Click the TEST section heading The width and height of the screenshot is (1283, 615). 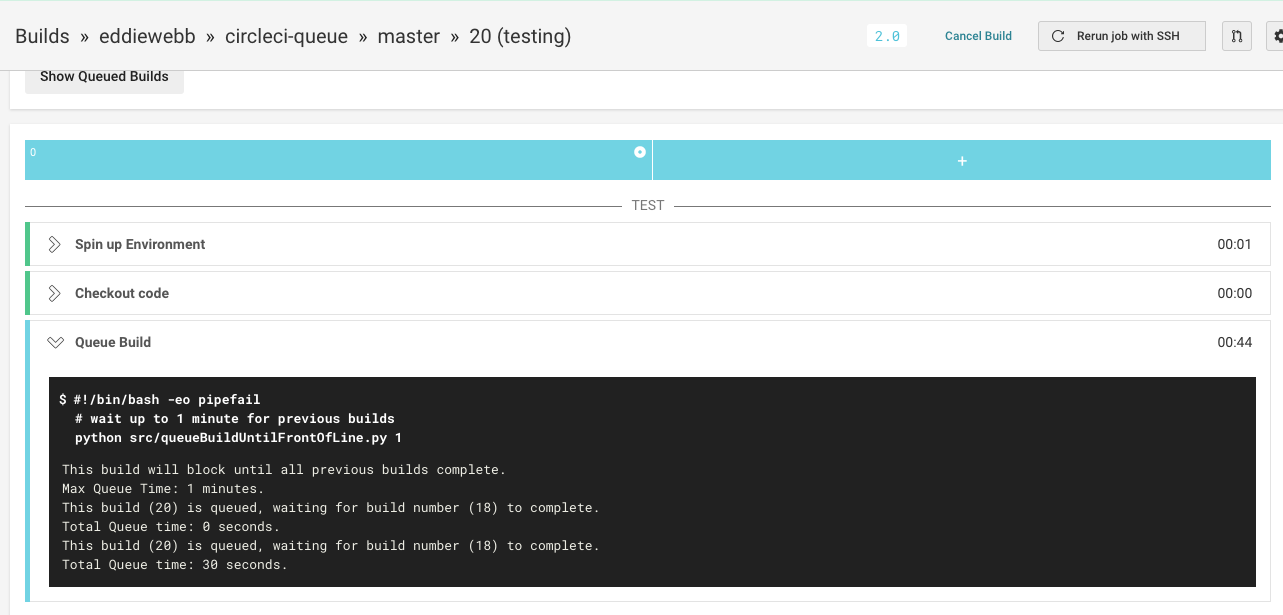[x=648, y=205]
